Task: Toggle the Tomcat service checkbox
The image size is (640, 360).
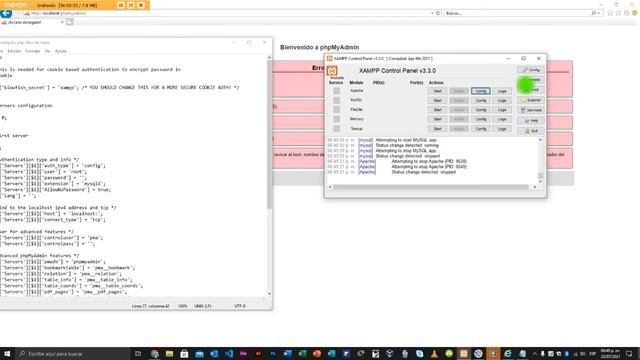Action: point(336,129)
